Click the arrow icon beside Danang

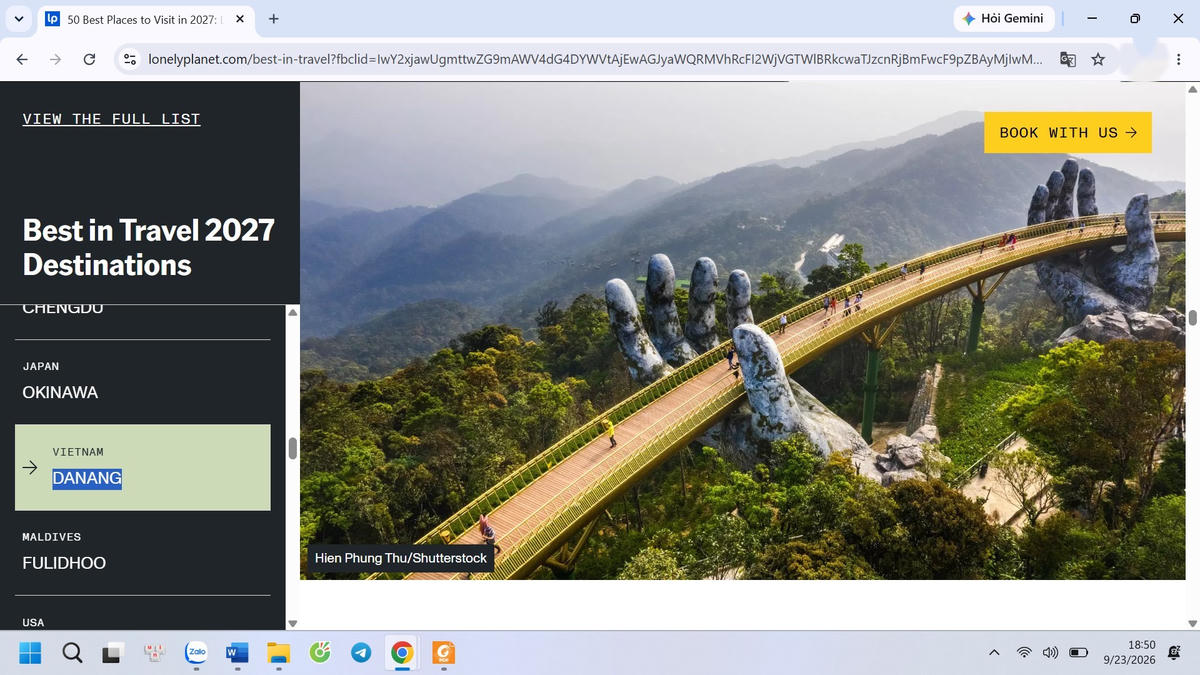coord(30,467)
